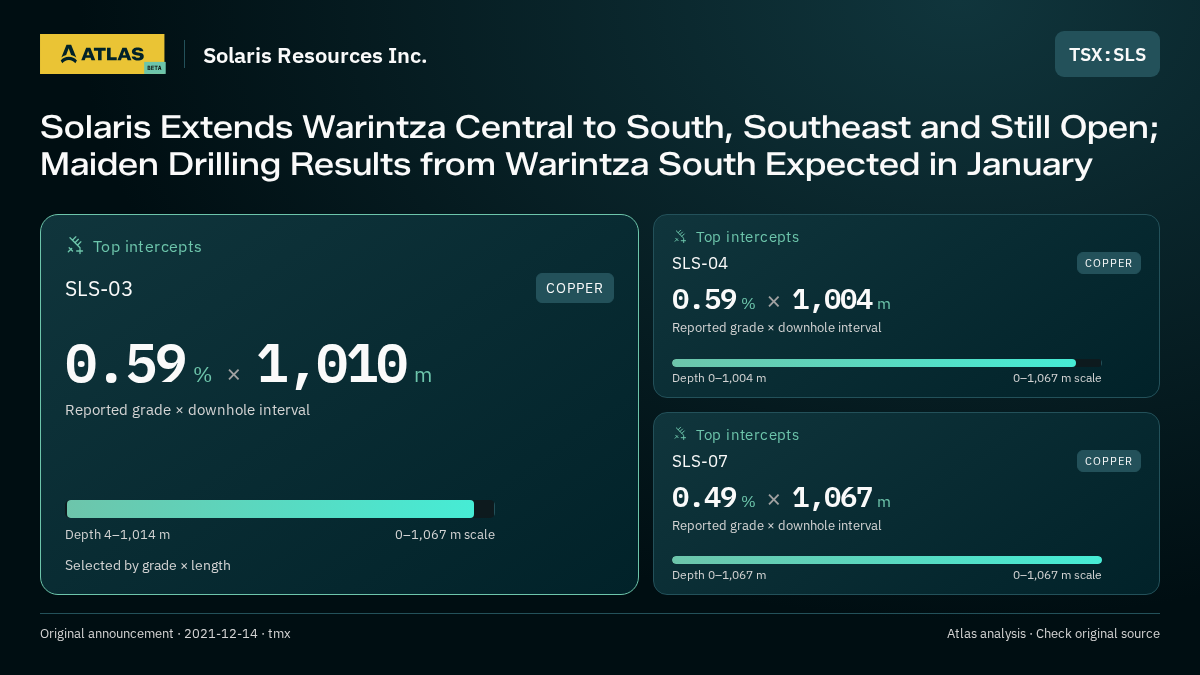Click 'Depth 0–1,004 m' label
1200x675 pixels.
719,378
